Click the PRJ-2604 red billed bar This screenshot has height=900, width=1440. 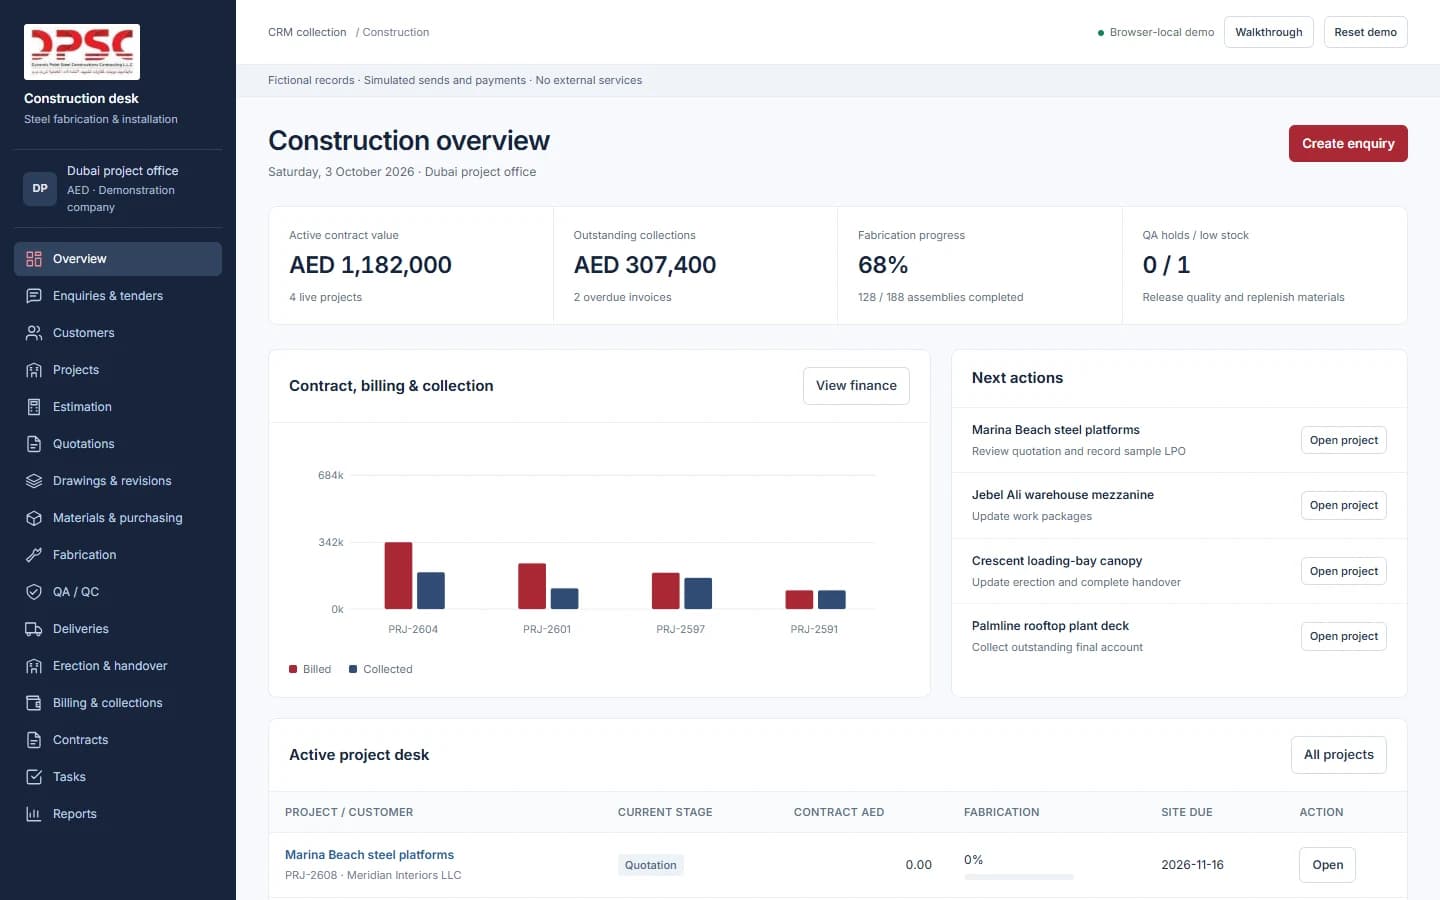click(x=399, y=576)
